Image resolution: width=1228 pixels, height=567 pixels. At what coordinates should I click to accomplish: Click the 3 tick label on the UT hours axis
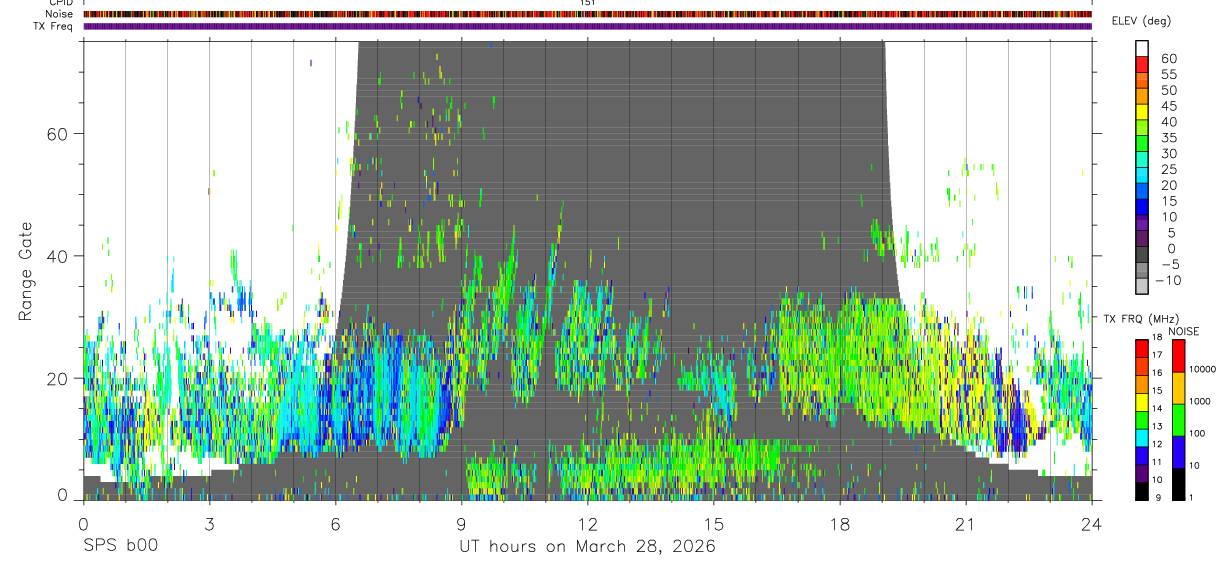click(x=209, y=524)
